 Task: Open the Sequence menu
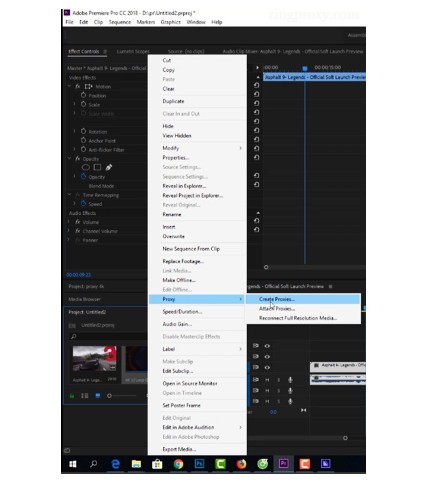click(x=120, y=22)
